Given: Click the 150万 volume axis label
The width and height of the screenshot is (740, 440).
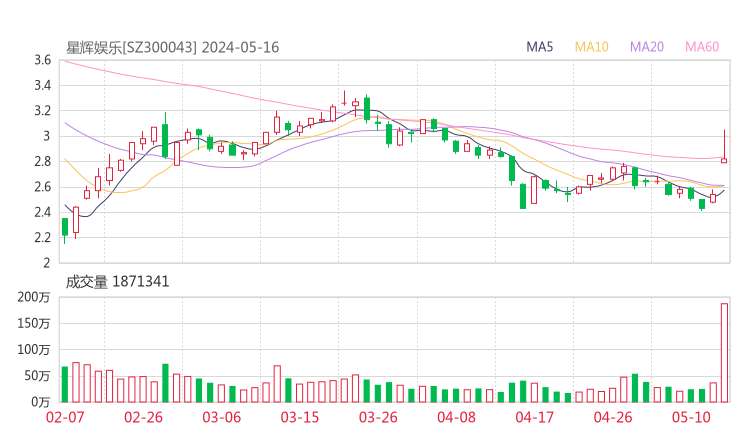Looking at the screenshot, I should tap(34, 323).
